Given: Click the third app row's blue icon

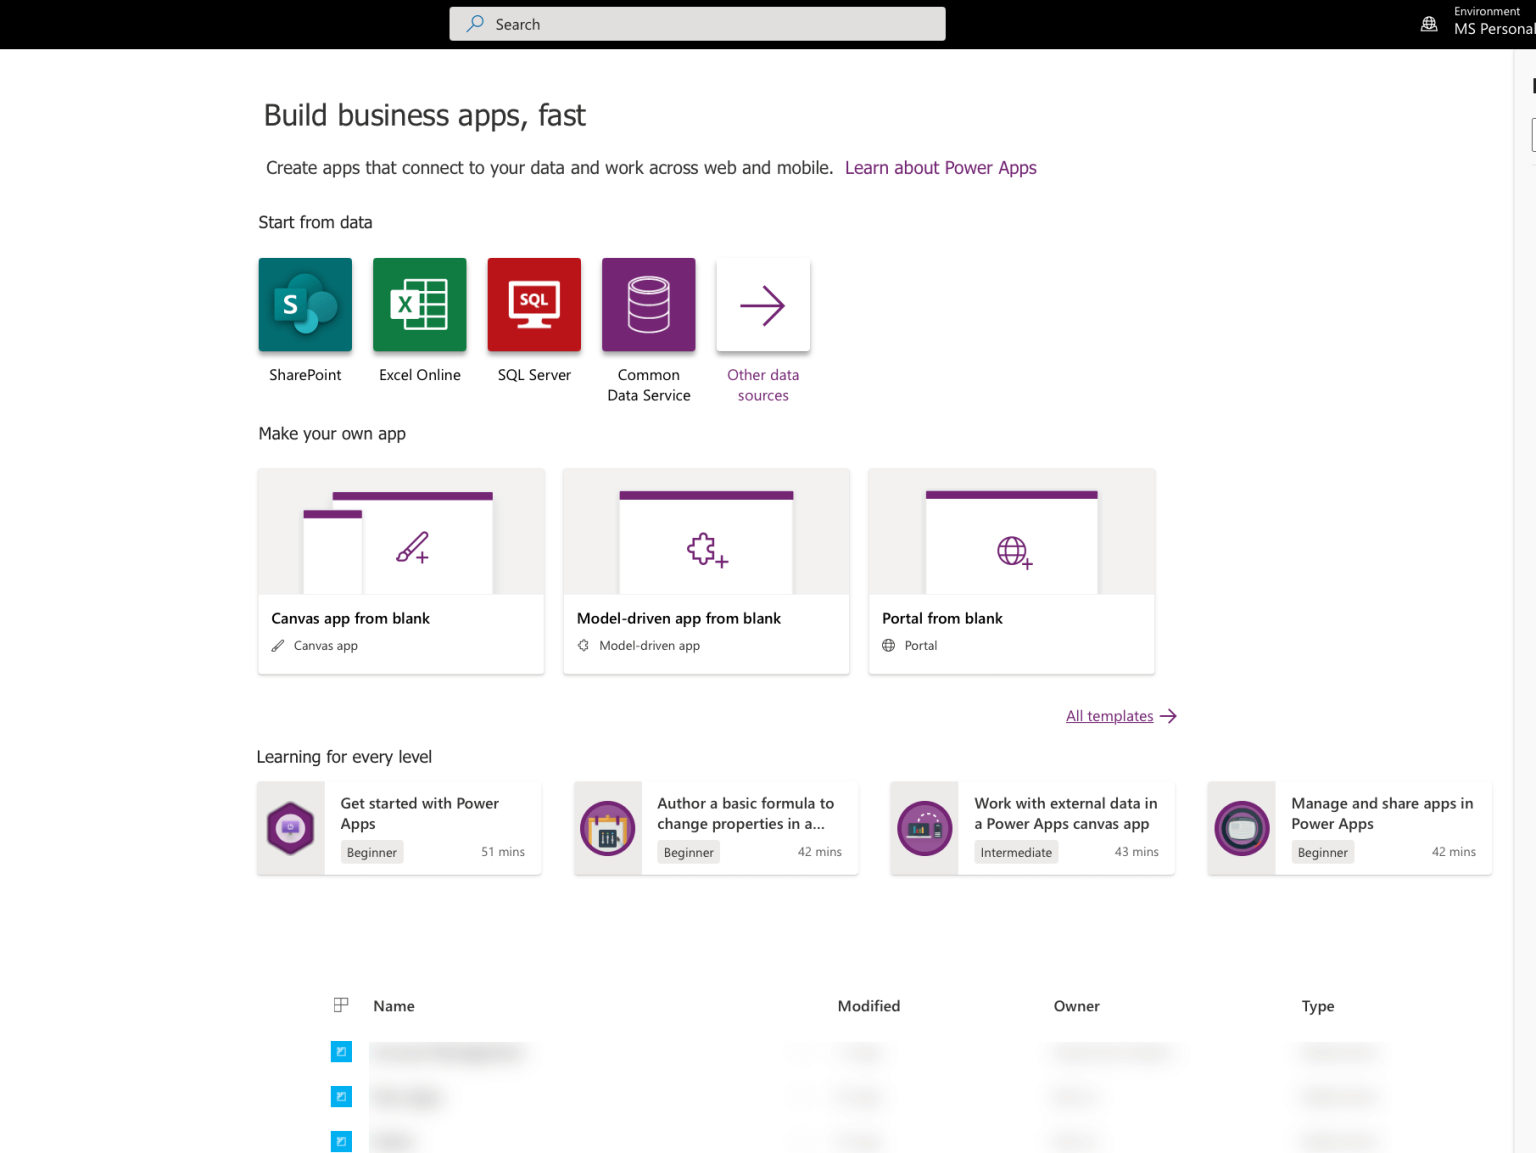Looking at the screenshot, I should pos(341,1141).
